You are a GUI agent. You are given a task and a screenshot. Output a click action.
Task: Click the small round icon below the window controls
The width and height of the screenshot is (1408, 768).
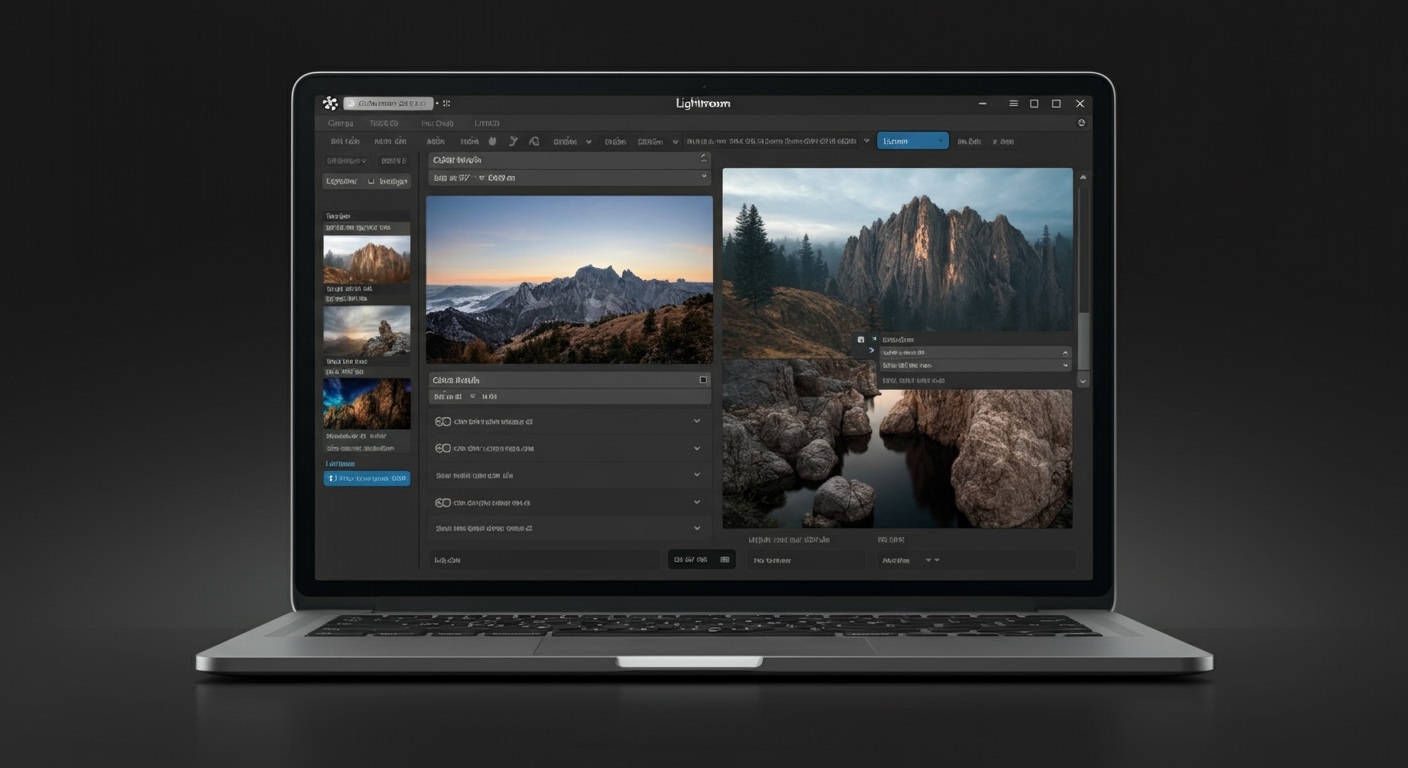pyautogui.click(x=1081, y=123)
